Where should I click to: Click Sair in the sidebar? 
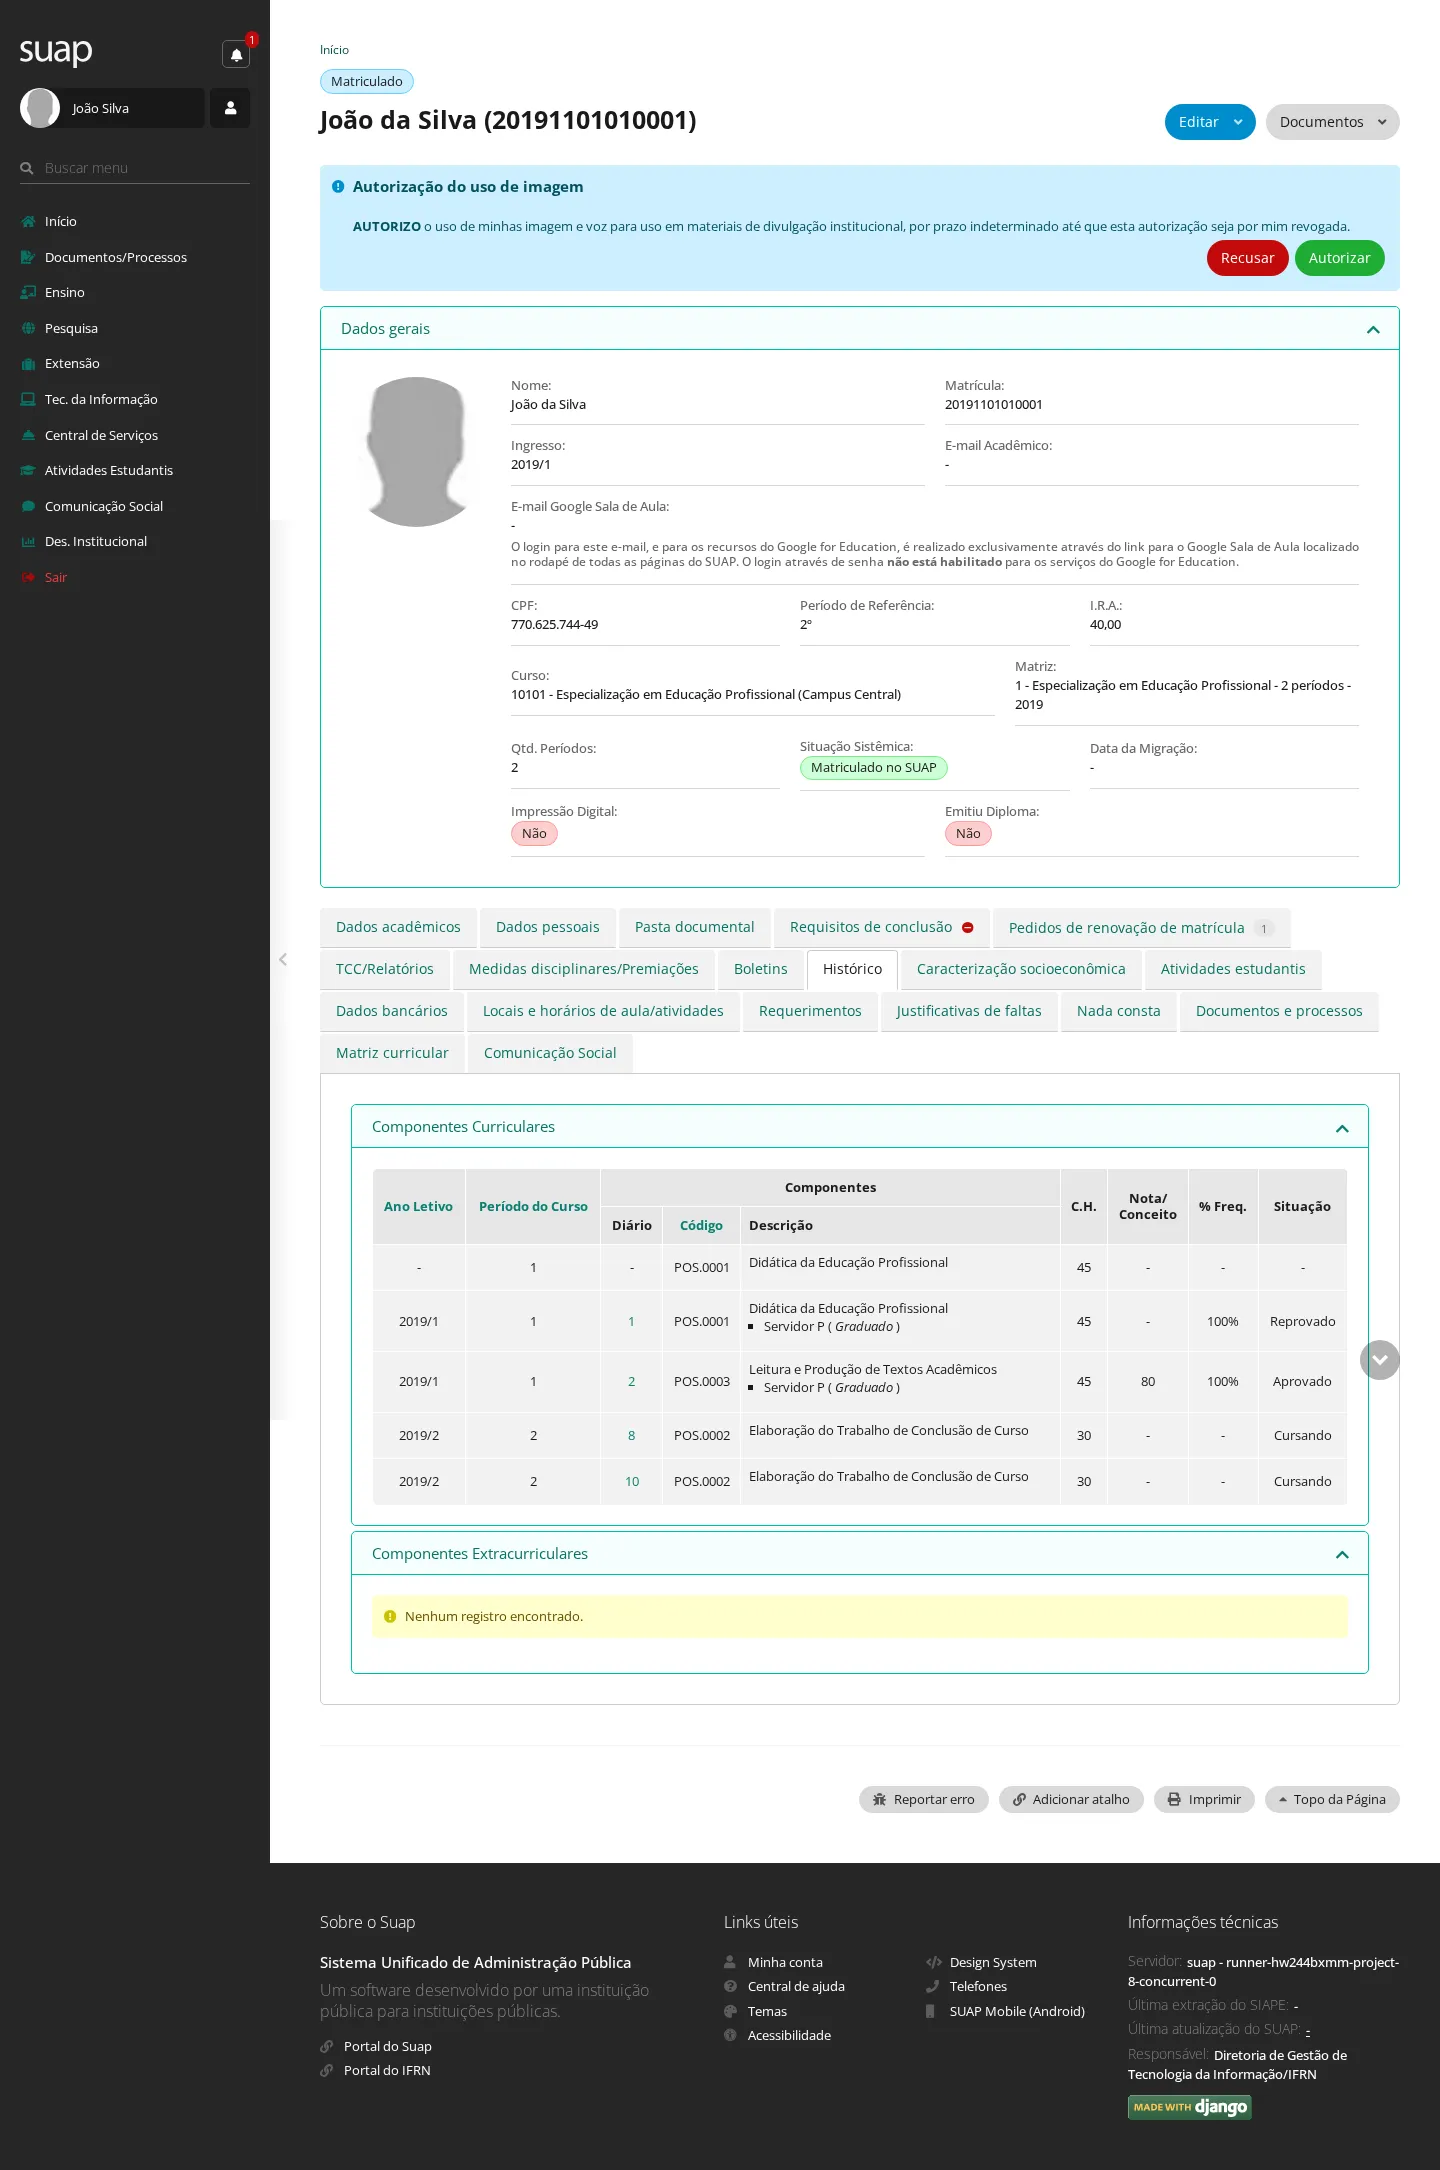(56, 577)
